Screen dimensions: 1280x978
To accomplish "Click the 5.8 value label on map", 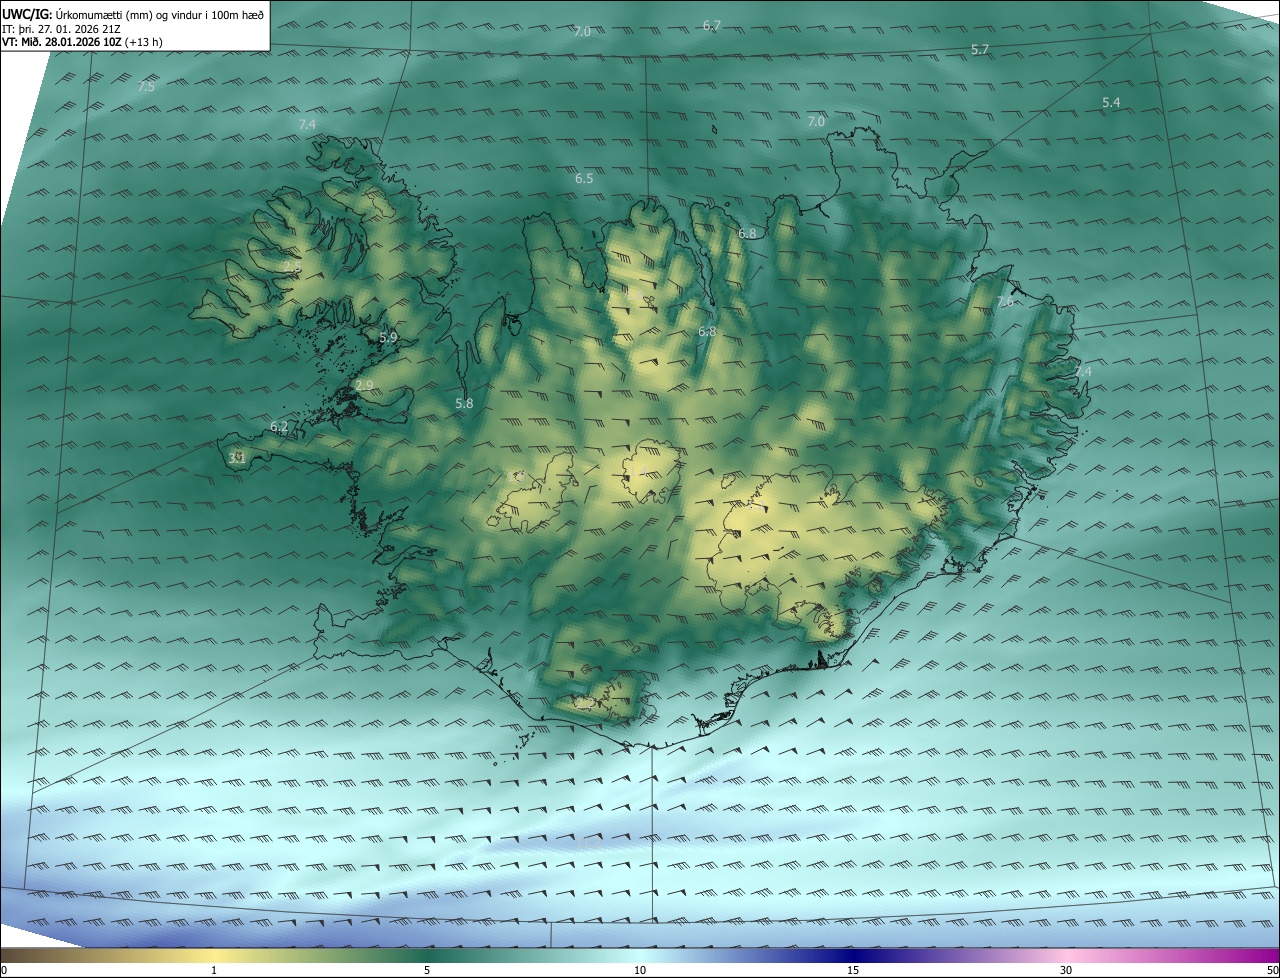I will tap(464, 403).
